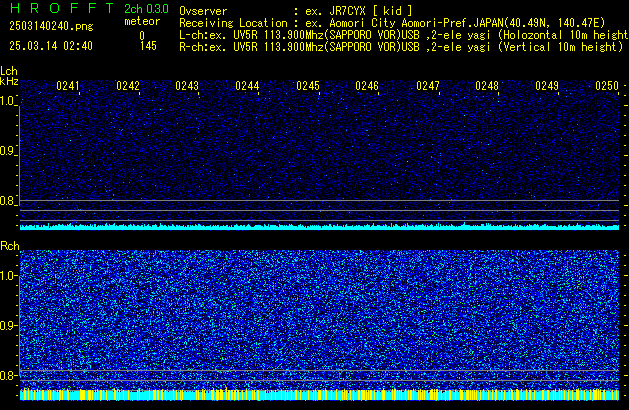Click the Lch 0.9 kHz axis label

click(x=8, y=151)
